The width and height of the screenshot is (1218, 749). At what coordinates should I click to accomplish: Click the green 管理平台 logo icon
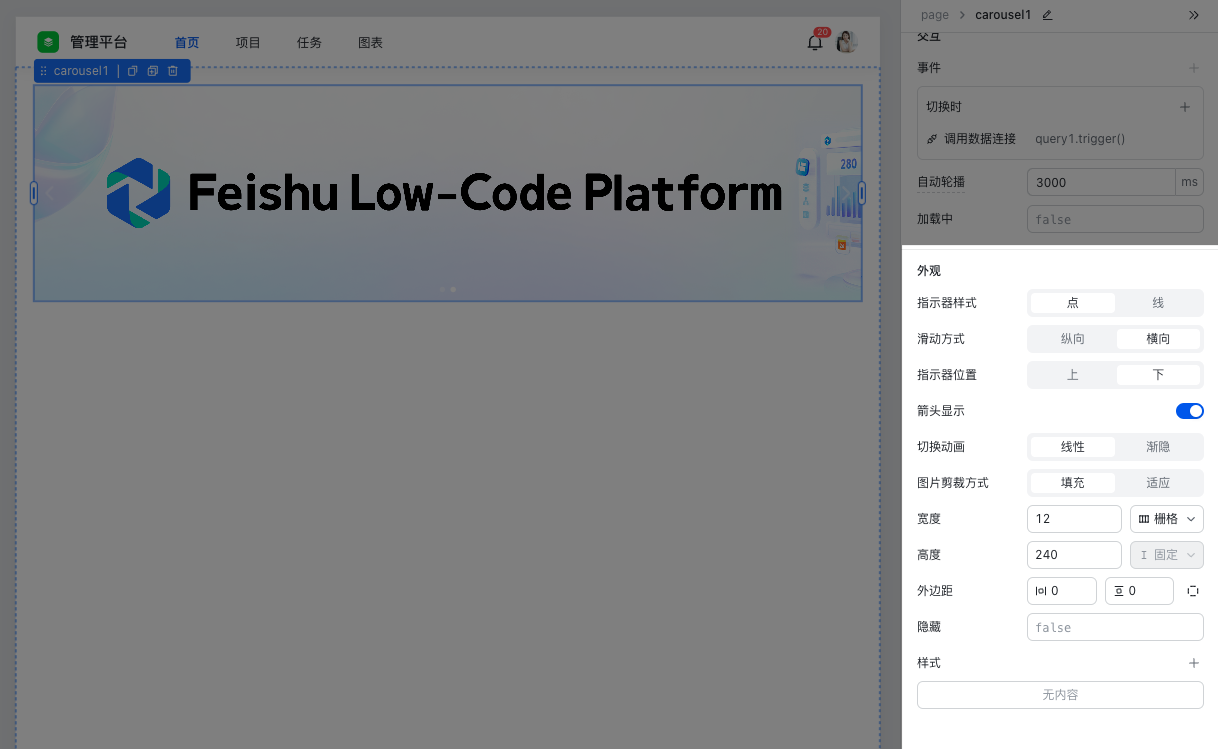pyautogui.click(x=48, y=42)
